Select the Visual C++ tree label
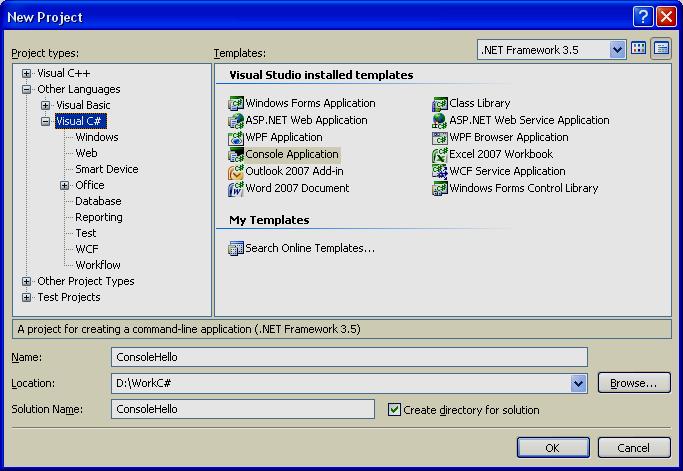This screenshot has width=683, height=471. (x=64, y=73)
